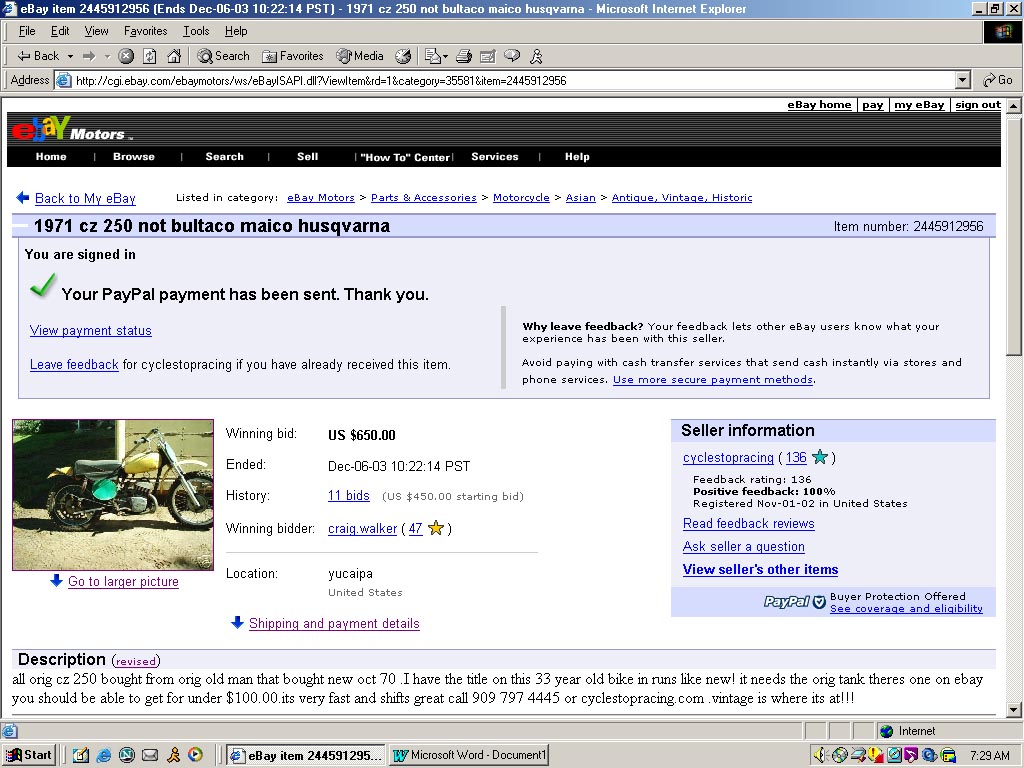Open the Search pane in the toolbar
This screenshot has height=768, width=1024.
coord(223,56)
